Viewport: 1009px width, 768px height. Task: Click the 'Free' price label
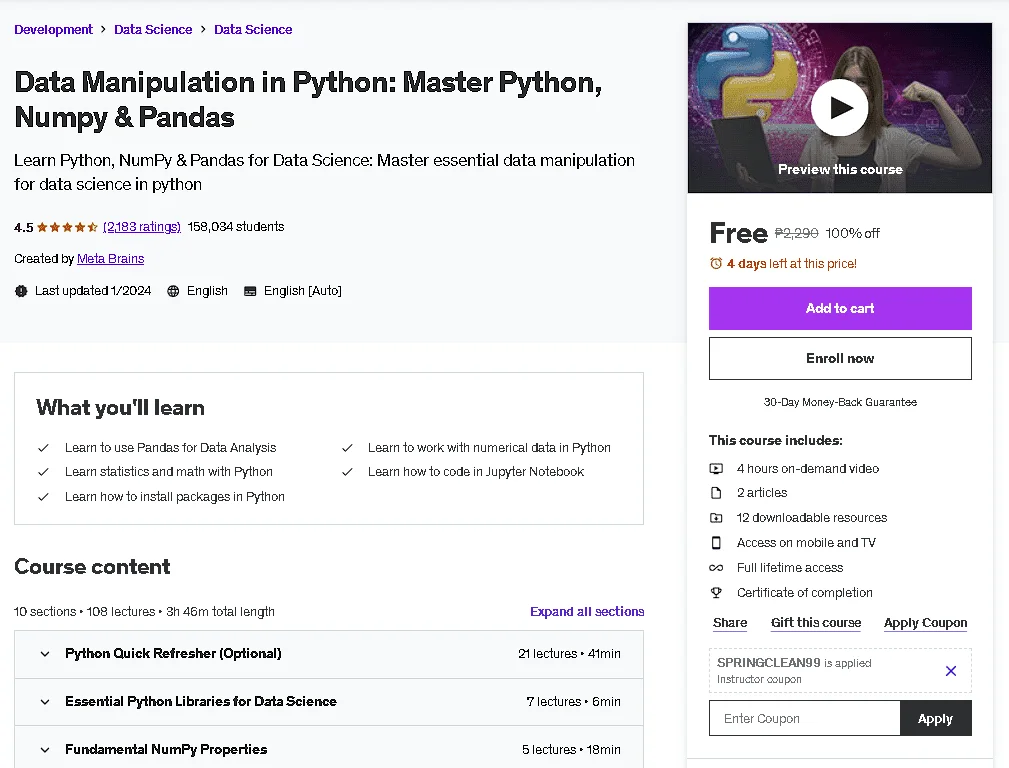coord(739,233)
